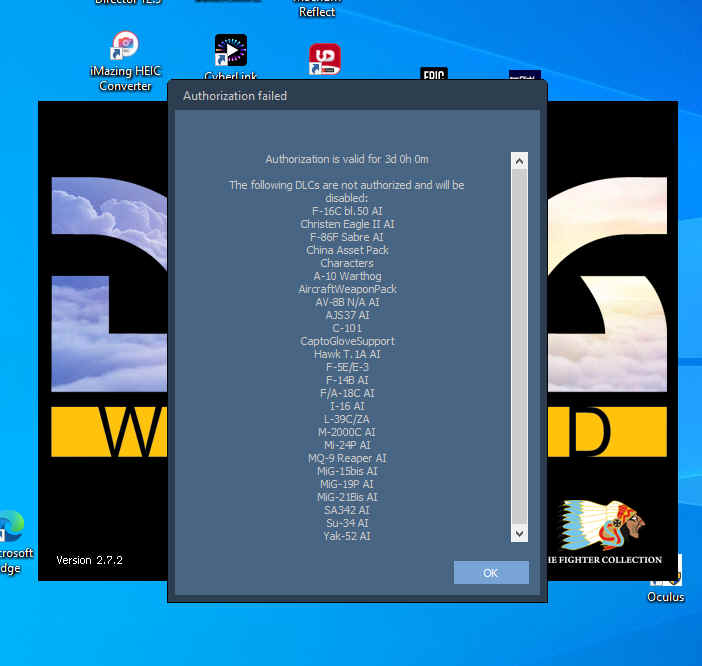Open iMazing HEIC Converter desktop icon

pos(125,61)
